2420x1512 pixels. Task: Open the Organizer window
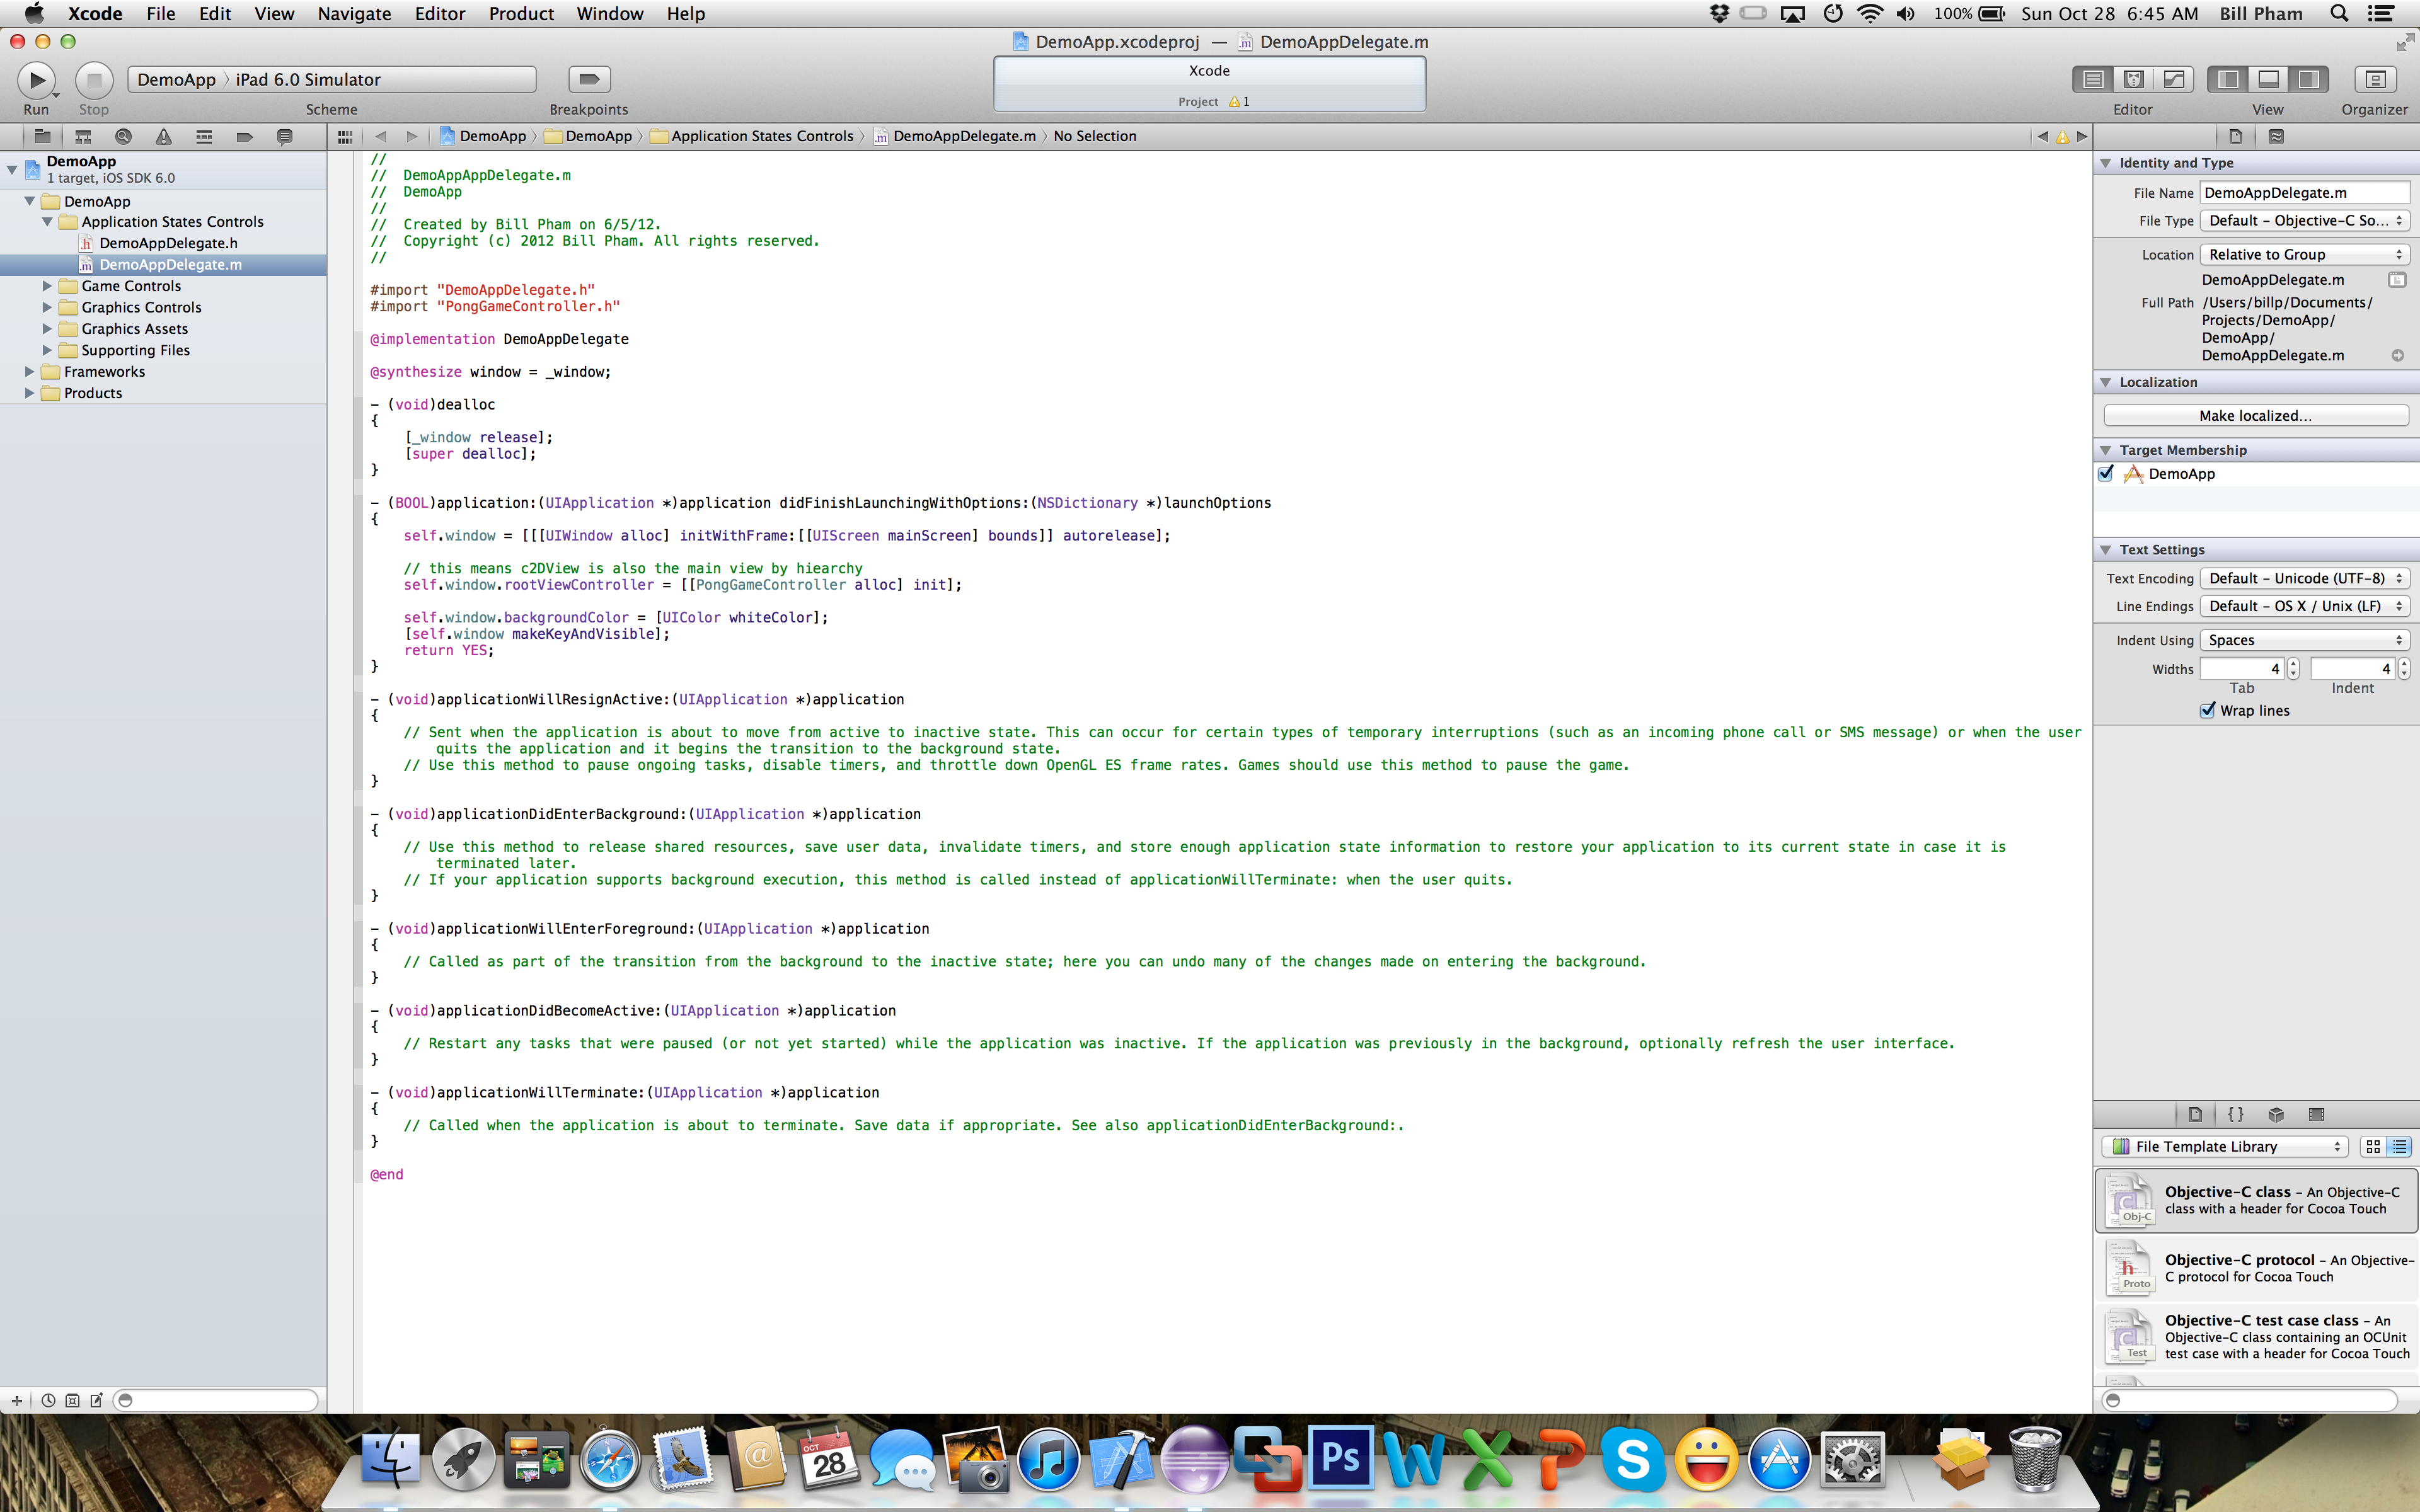click(2375, 79)
